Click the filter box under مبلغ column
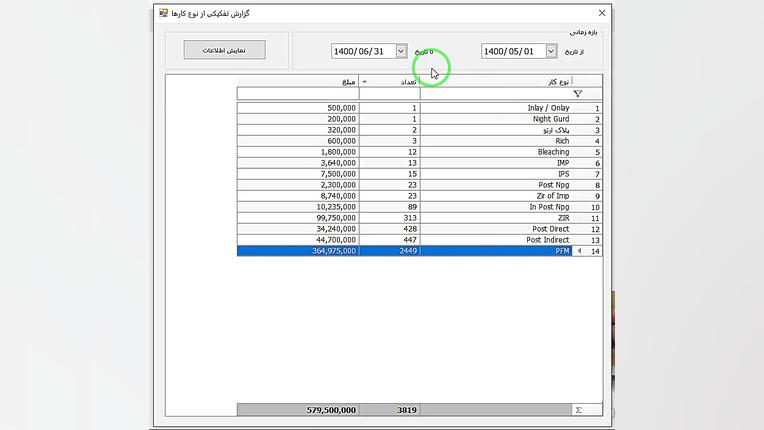Viewport: 764px width, 430px height. (x=298, y=93)
